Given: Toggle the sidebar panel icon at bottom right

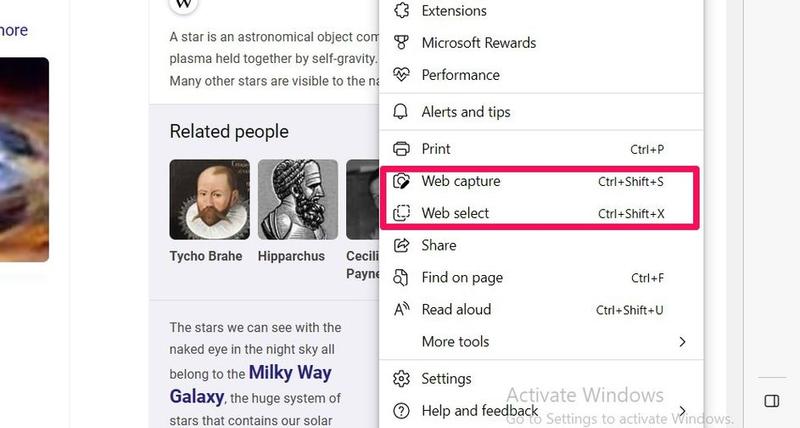Looking at the screenshot, I should tap(772, 401).
